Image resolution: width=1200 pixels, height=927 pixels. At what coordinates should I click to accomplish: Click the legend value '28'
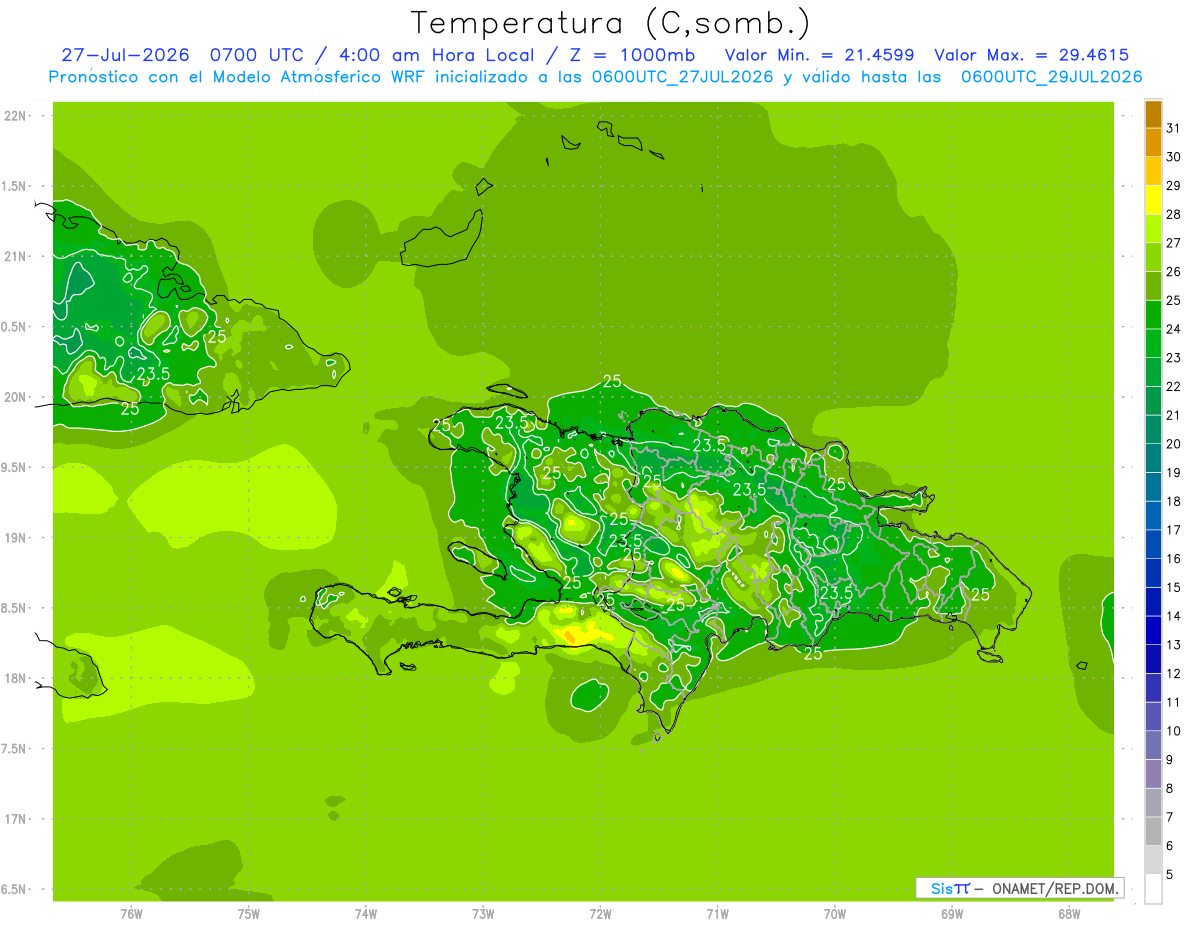(x=1173, y=214)
